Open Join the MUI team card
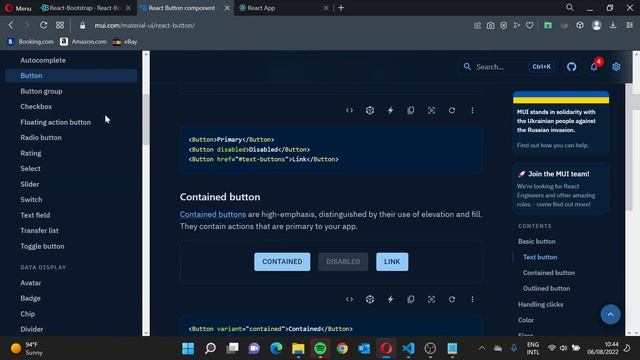 coord(561,188)
